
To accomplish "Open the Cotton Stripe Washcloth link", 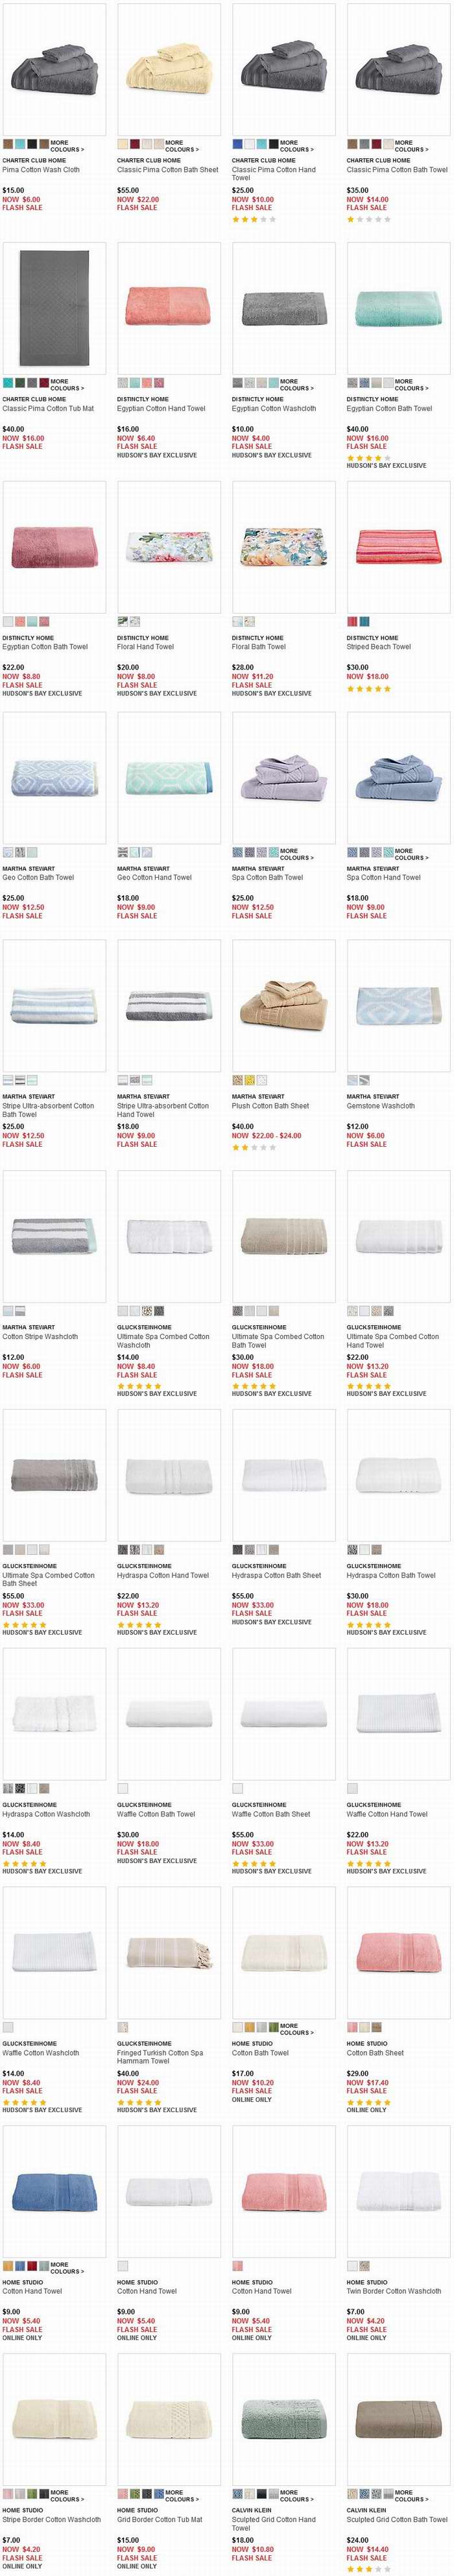I will coord(40,1336).
